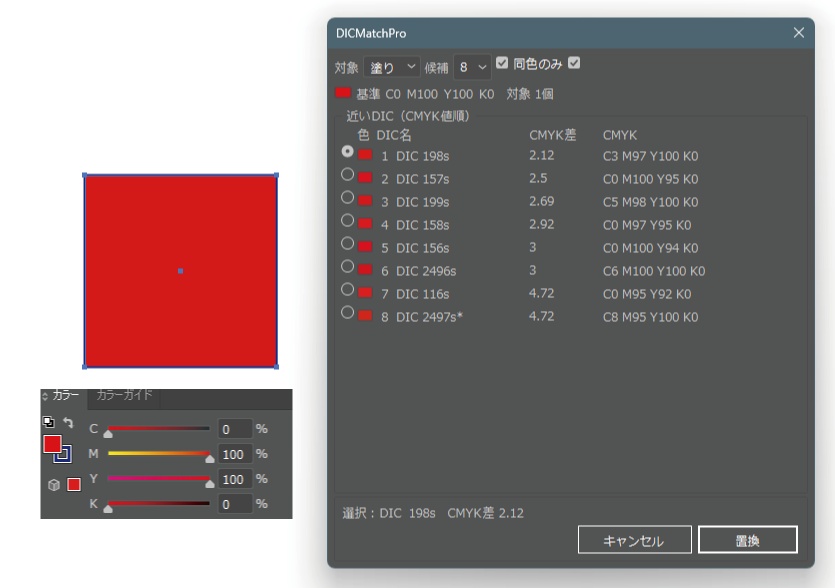Click the C cyan slider track
This screenshot has height=588, width=835.
click(x=159, y=428)
